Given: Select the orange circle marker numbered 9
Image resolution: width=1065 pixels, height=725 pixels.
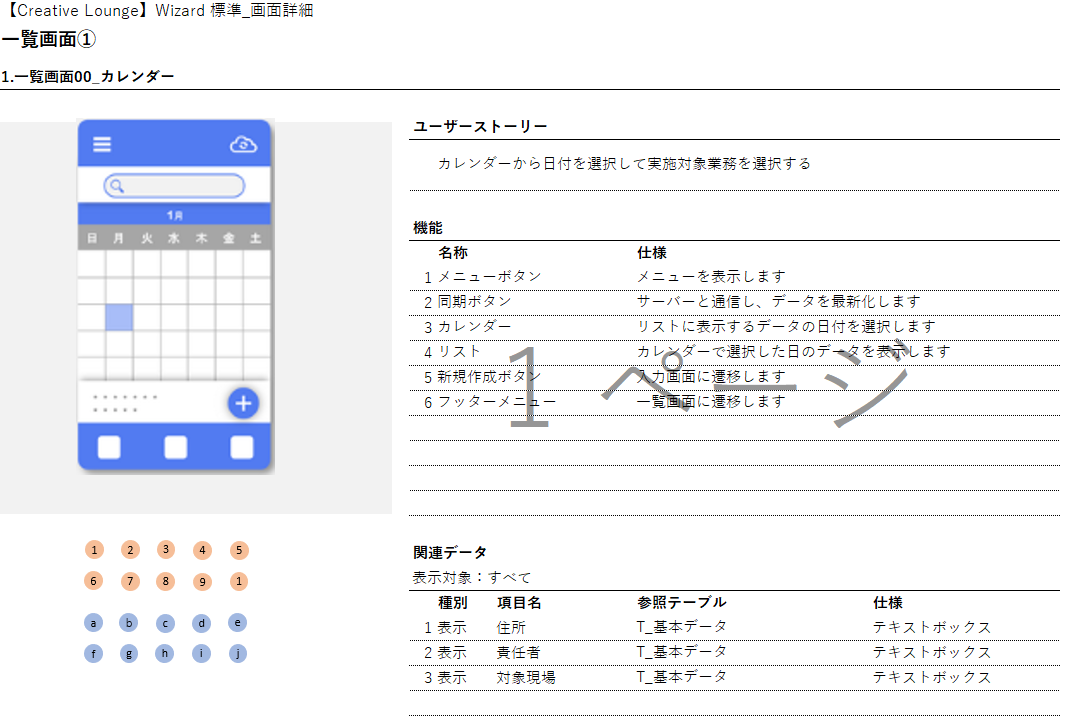Looking at the screenshot, I should 202,581.
